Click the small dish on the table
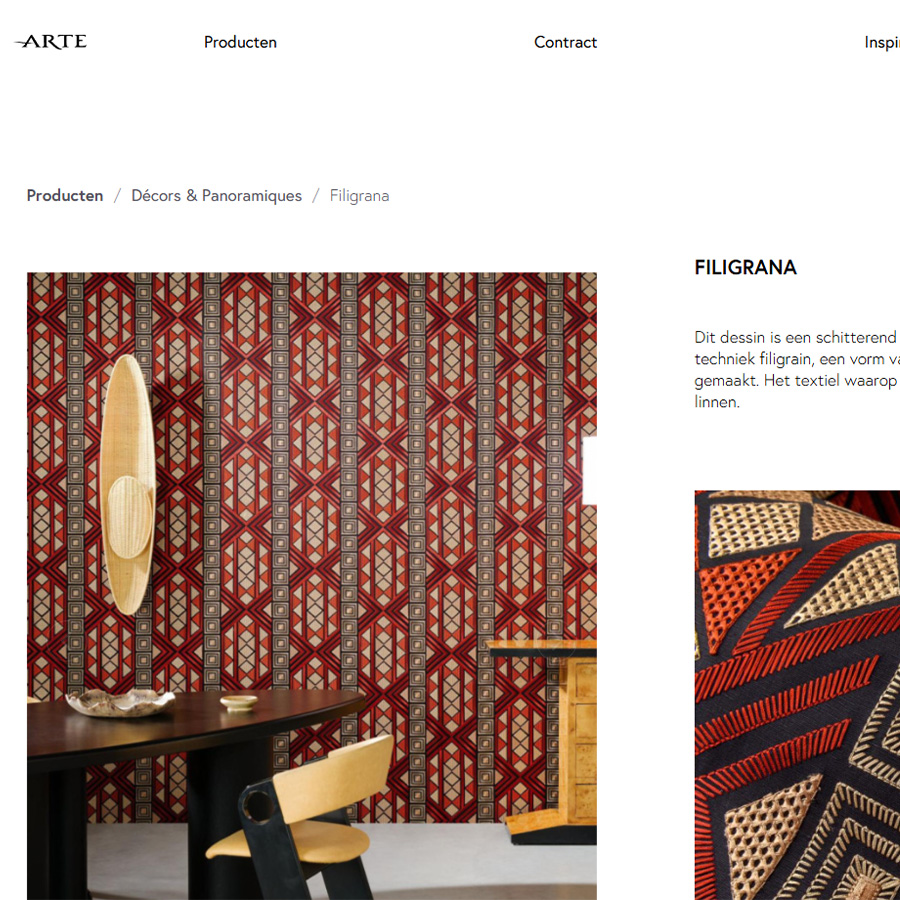 click(239, 703)
